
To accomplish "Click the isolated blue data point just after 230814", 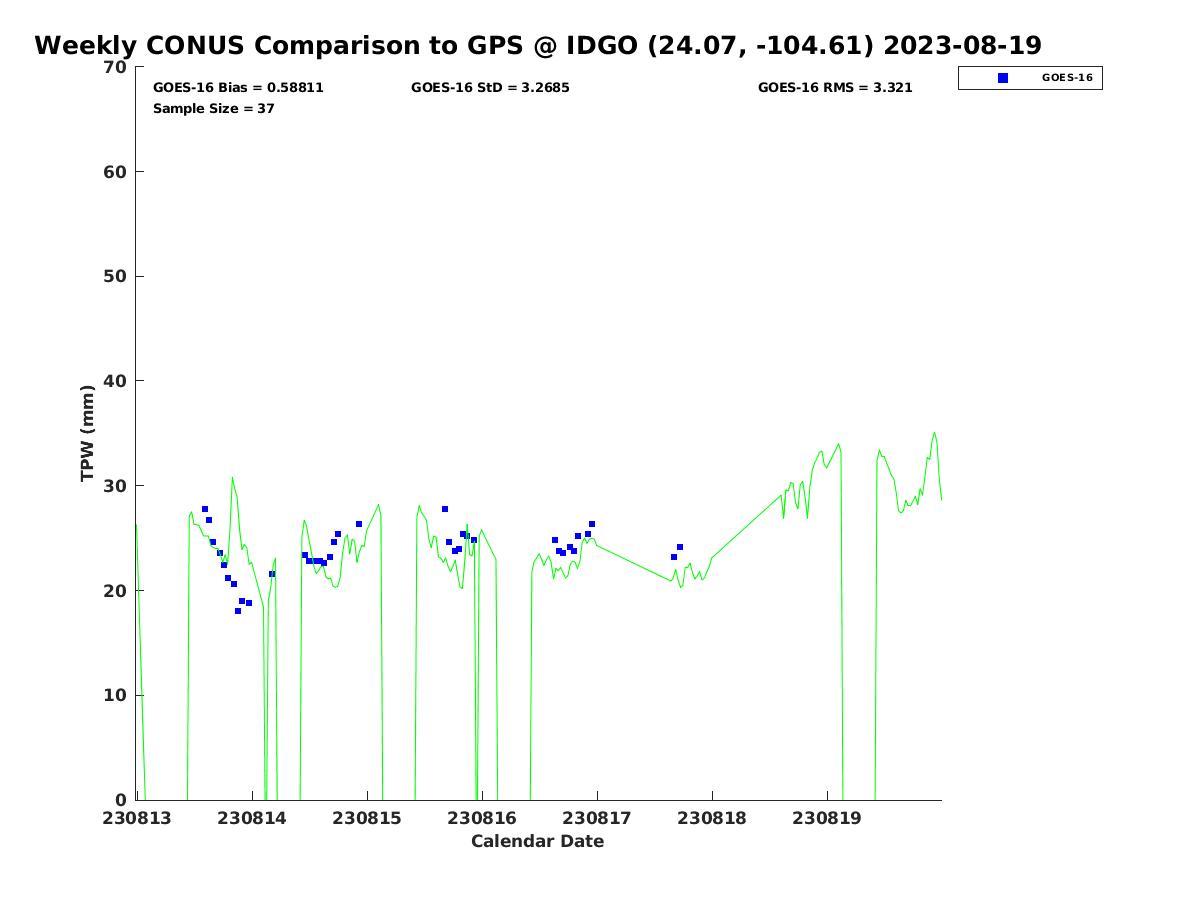I will click(272, 574).
